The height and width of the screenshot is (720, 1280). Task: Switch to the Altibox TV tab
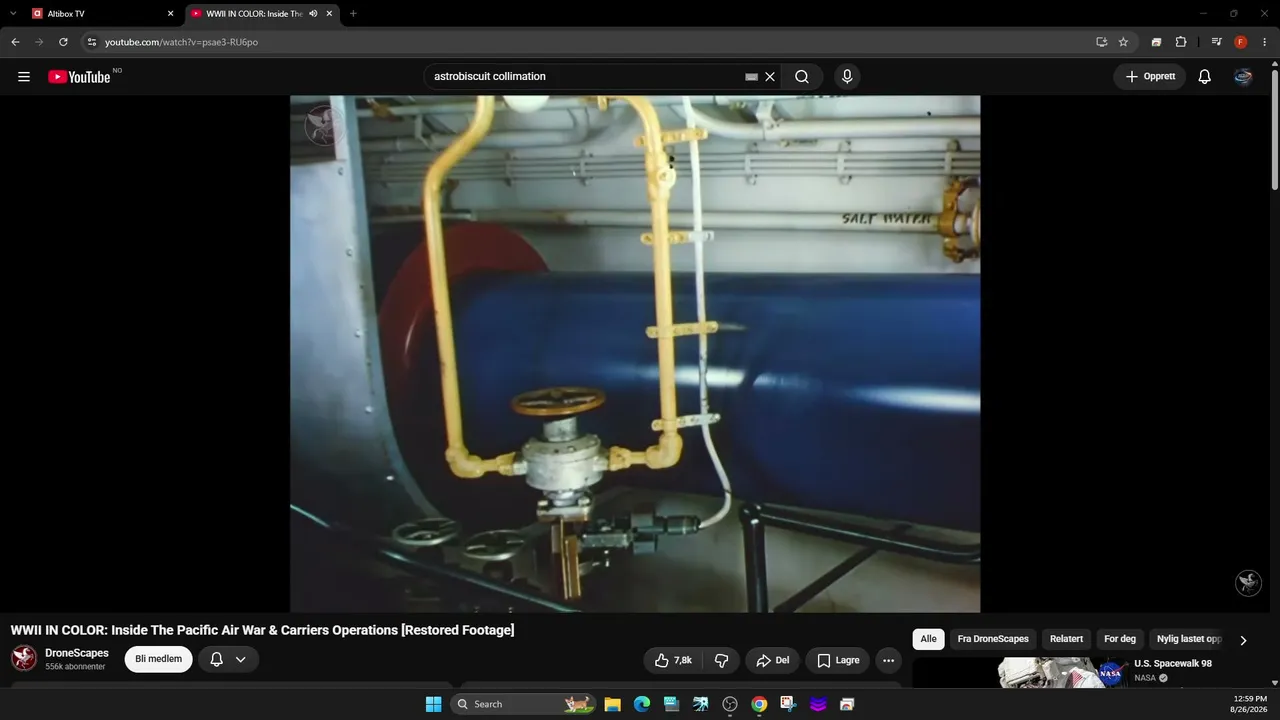[x=100, y=14]
